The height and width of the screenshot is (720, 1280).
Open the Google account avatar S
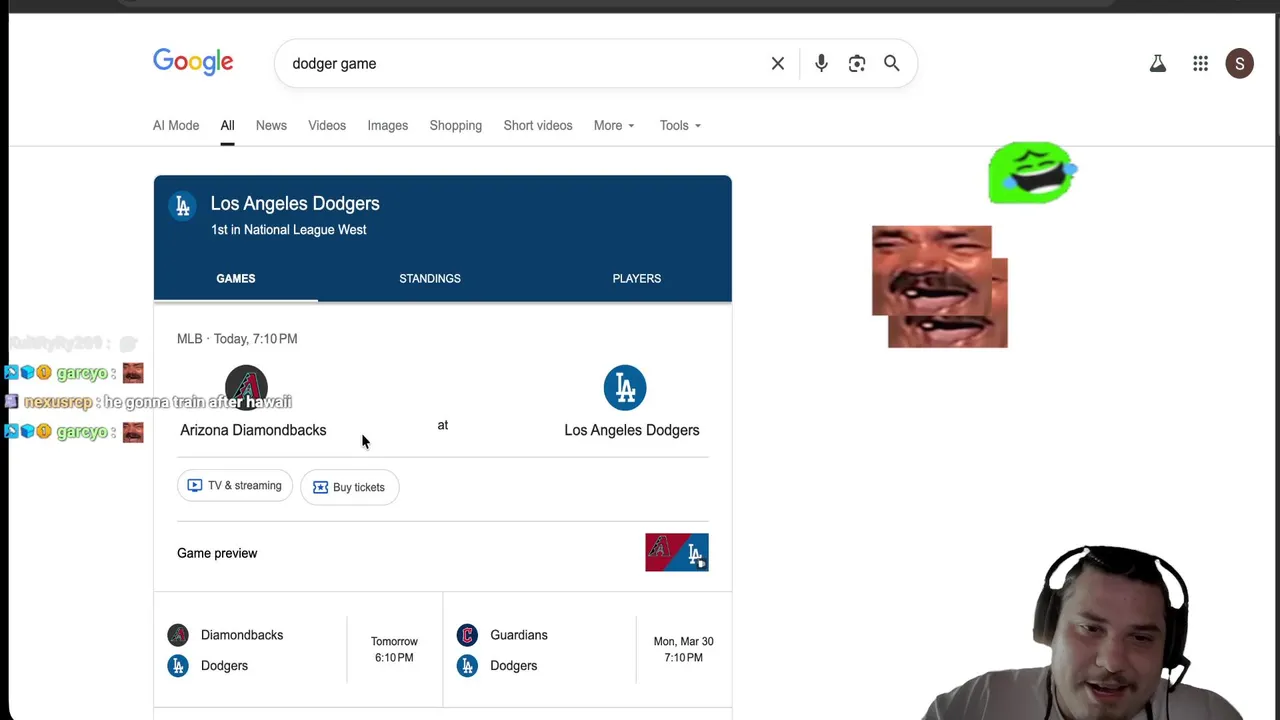[1239, 64]
